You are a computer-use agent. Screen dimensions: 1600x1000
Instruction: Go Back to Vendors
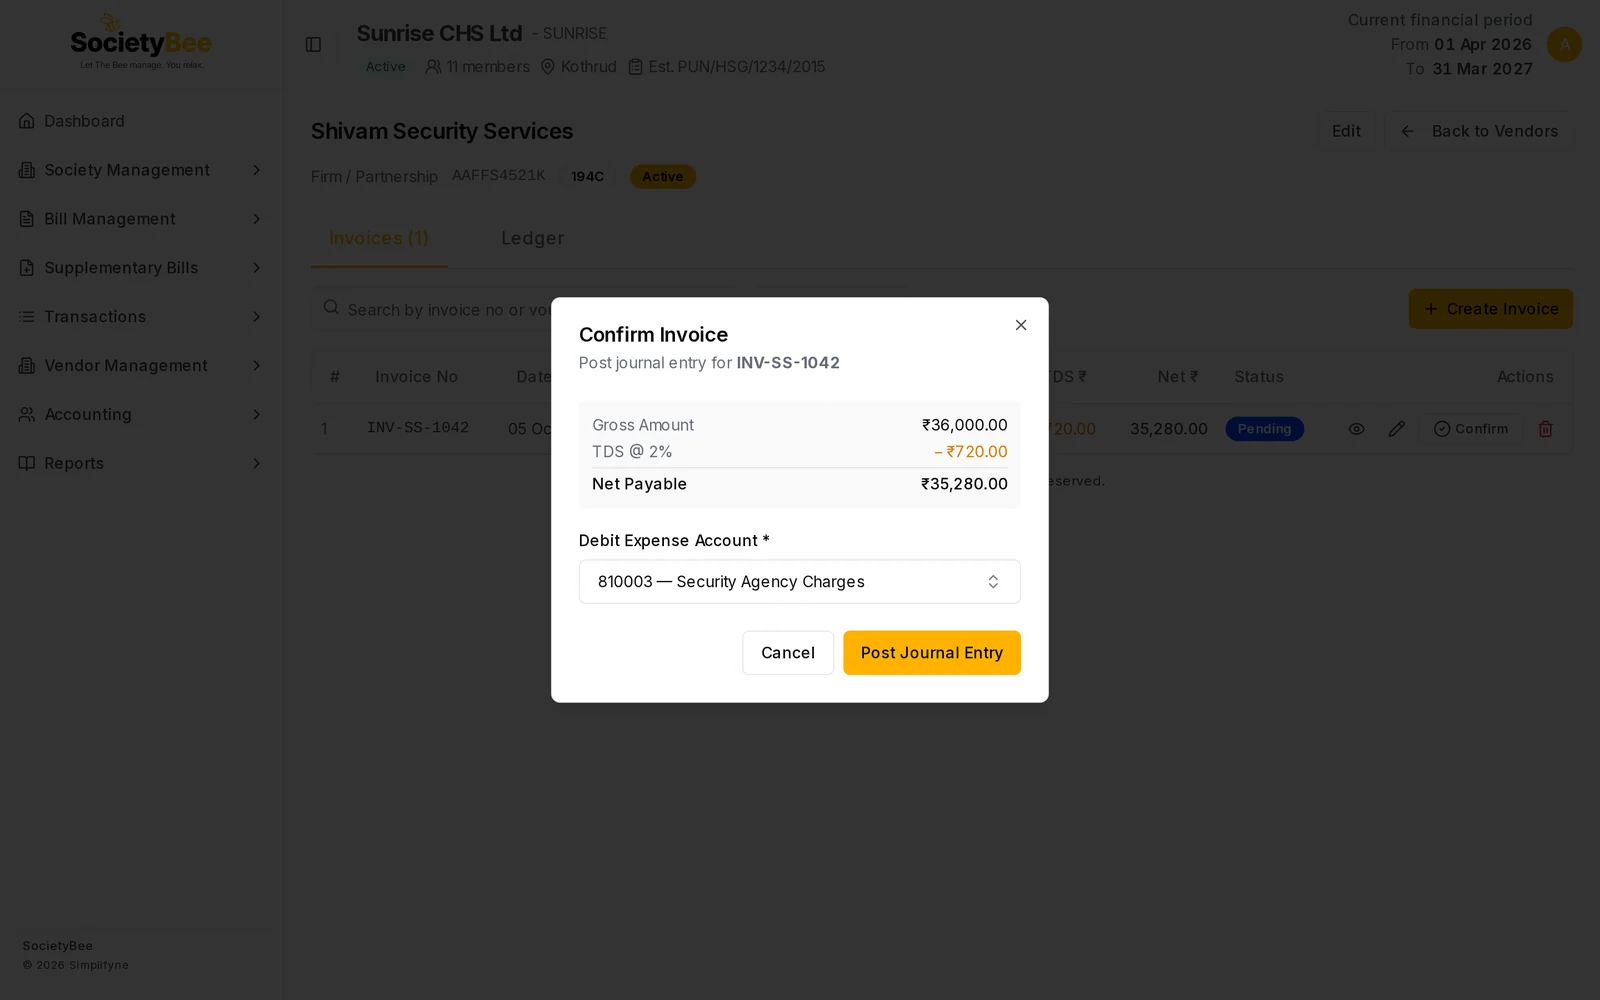(x=1479, y=131)
